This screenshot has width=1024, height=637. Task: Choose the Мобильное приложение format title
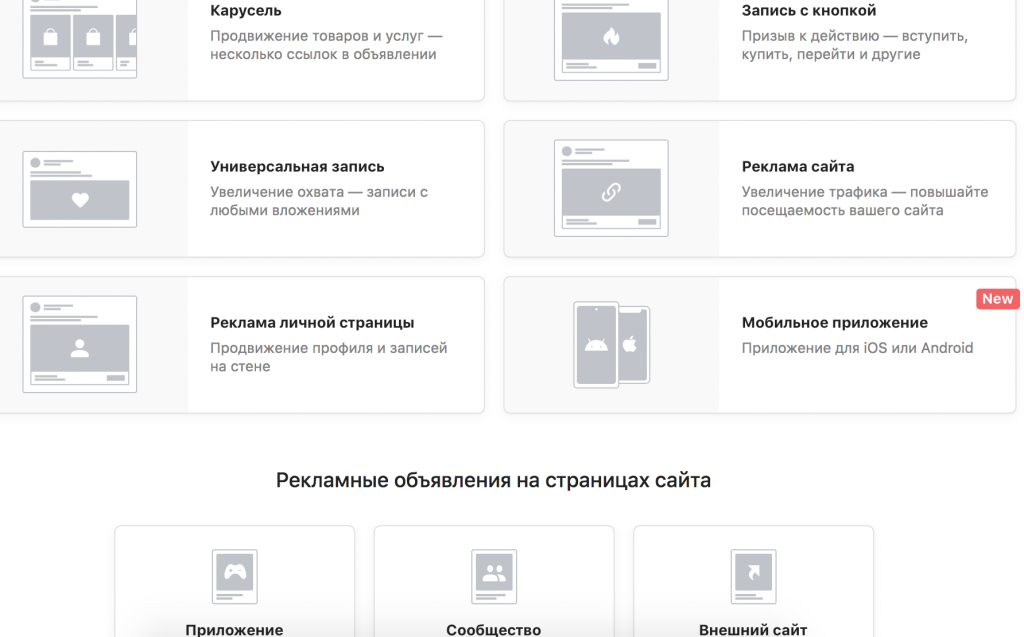coord(835,323)
